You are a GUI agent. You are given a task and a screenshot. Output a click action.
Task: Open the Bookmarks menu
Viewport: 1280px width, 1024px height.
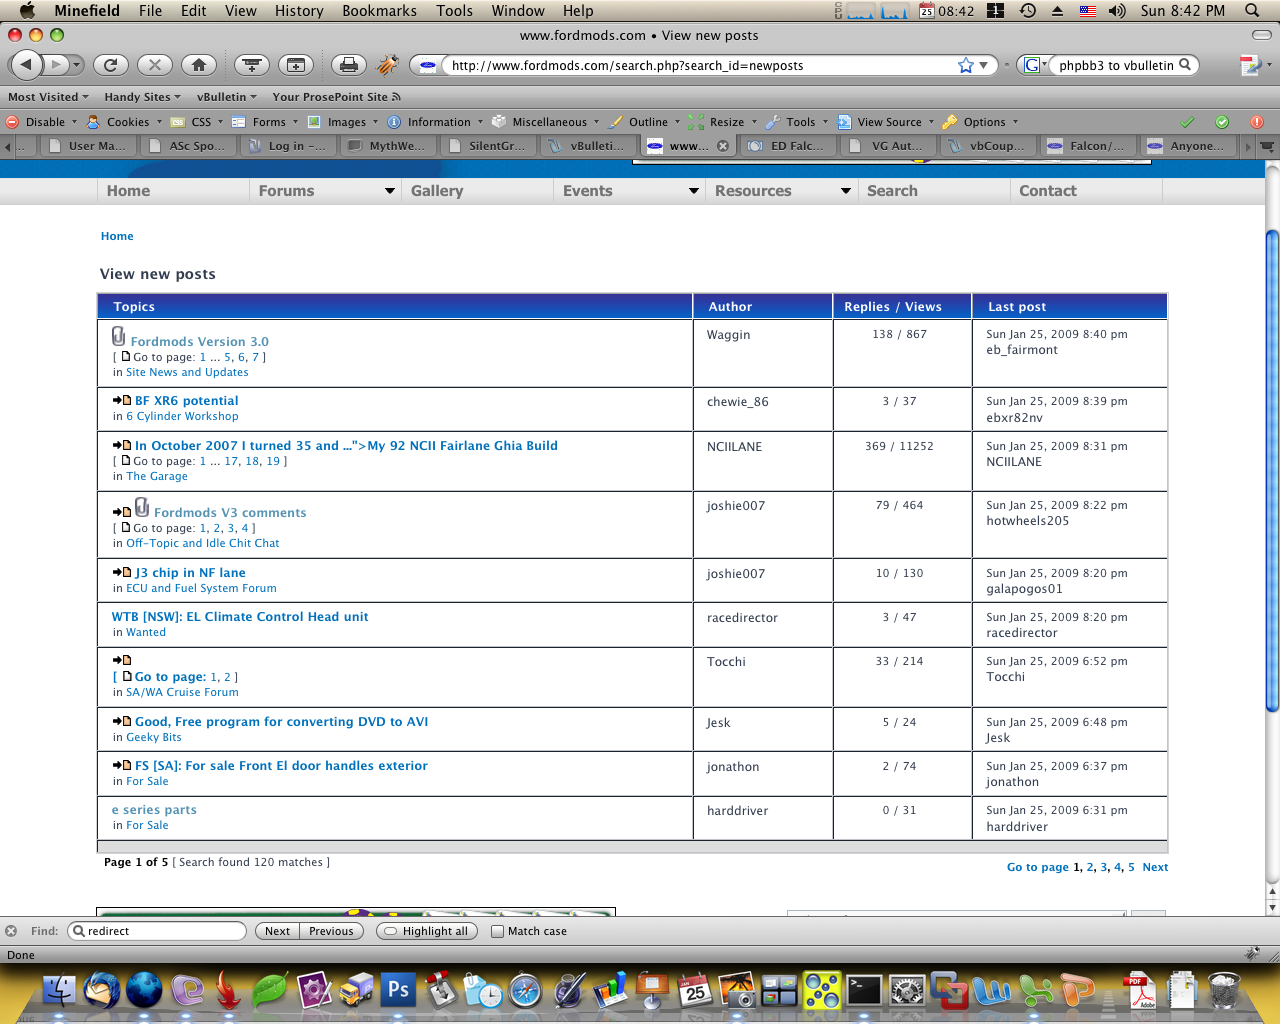379,11
